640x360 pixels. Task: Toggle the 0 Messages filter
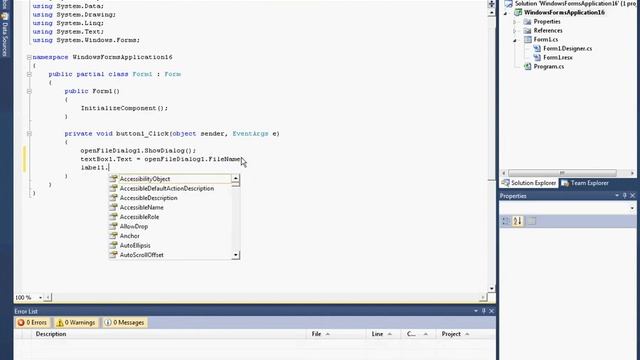(124, 322)
